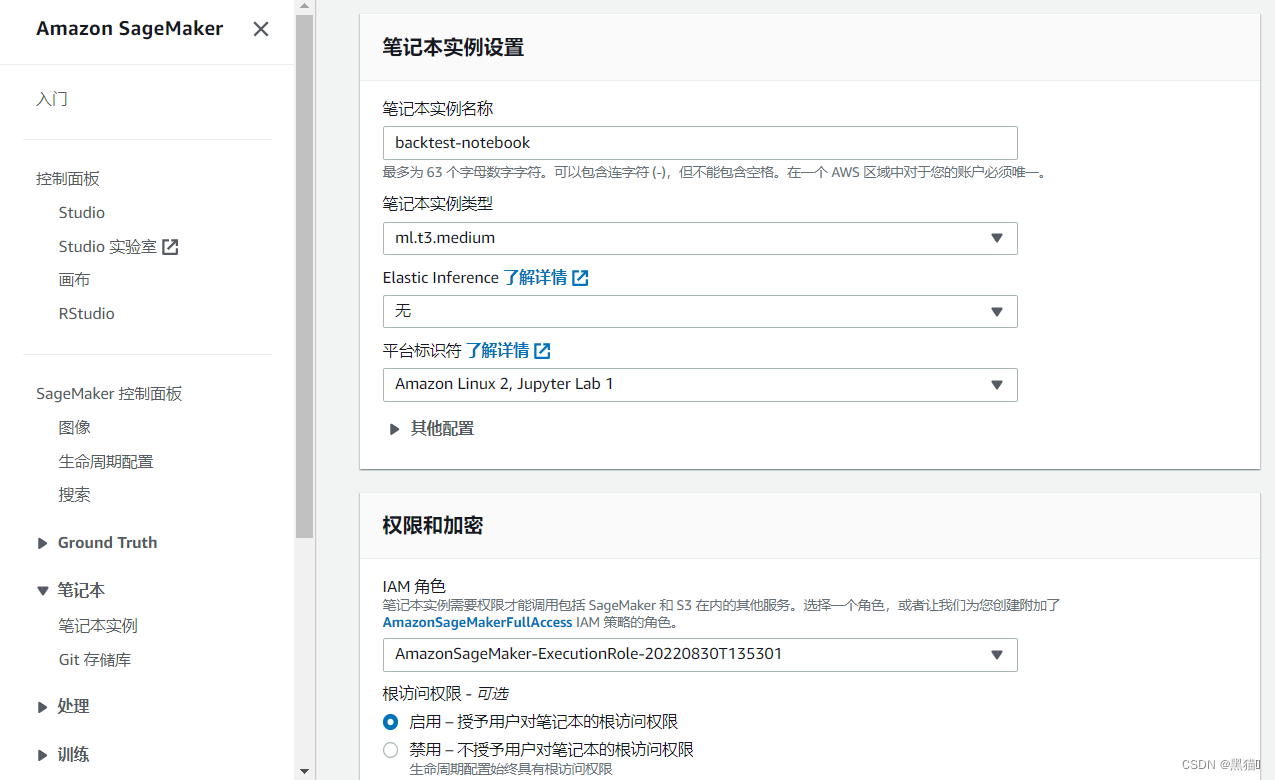
Task: Open AmazonSageMakerFullAccess policy link
Action: tap(478, 622)
